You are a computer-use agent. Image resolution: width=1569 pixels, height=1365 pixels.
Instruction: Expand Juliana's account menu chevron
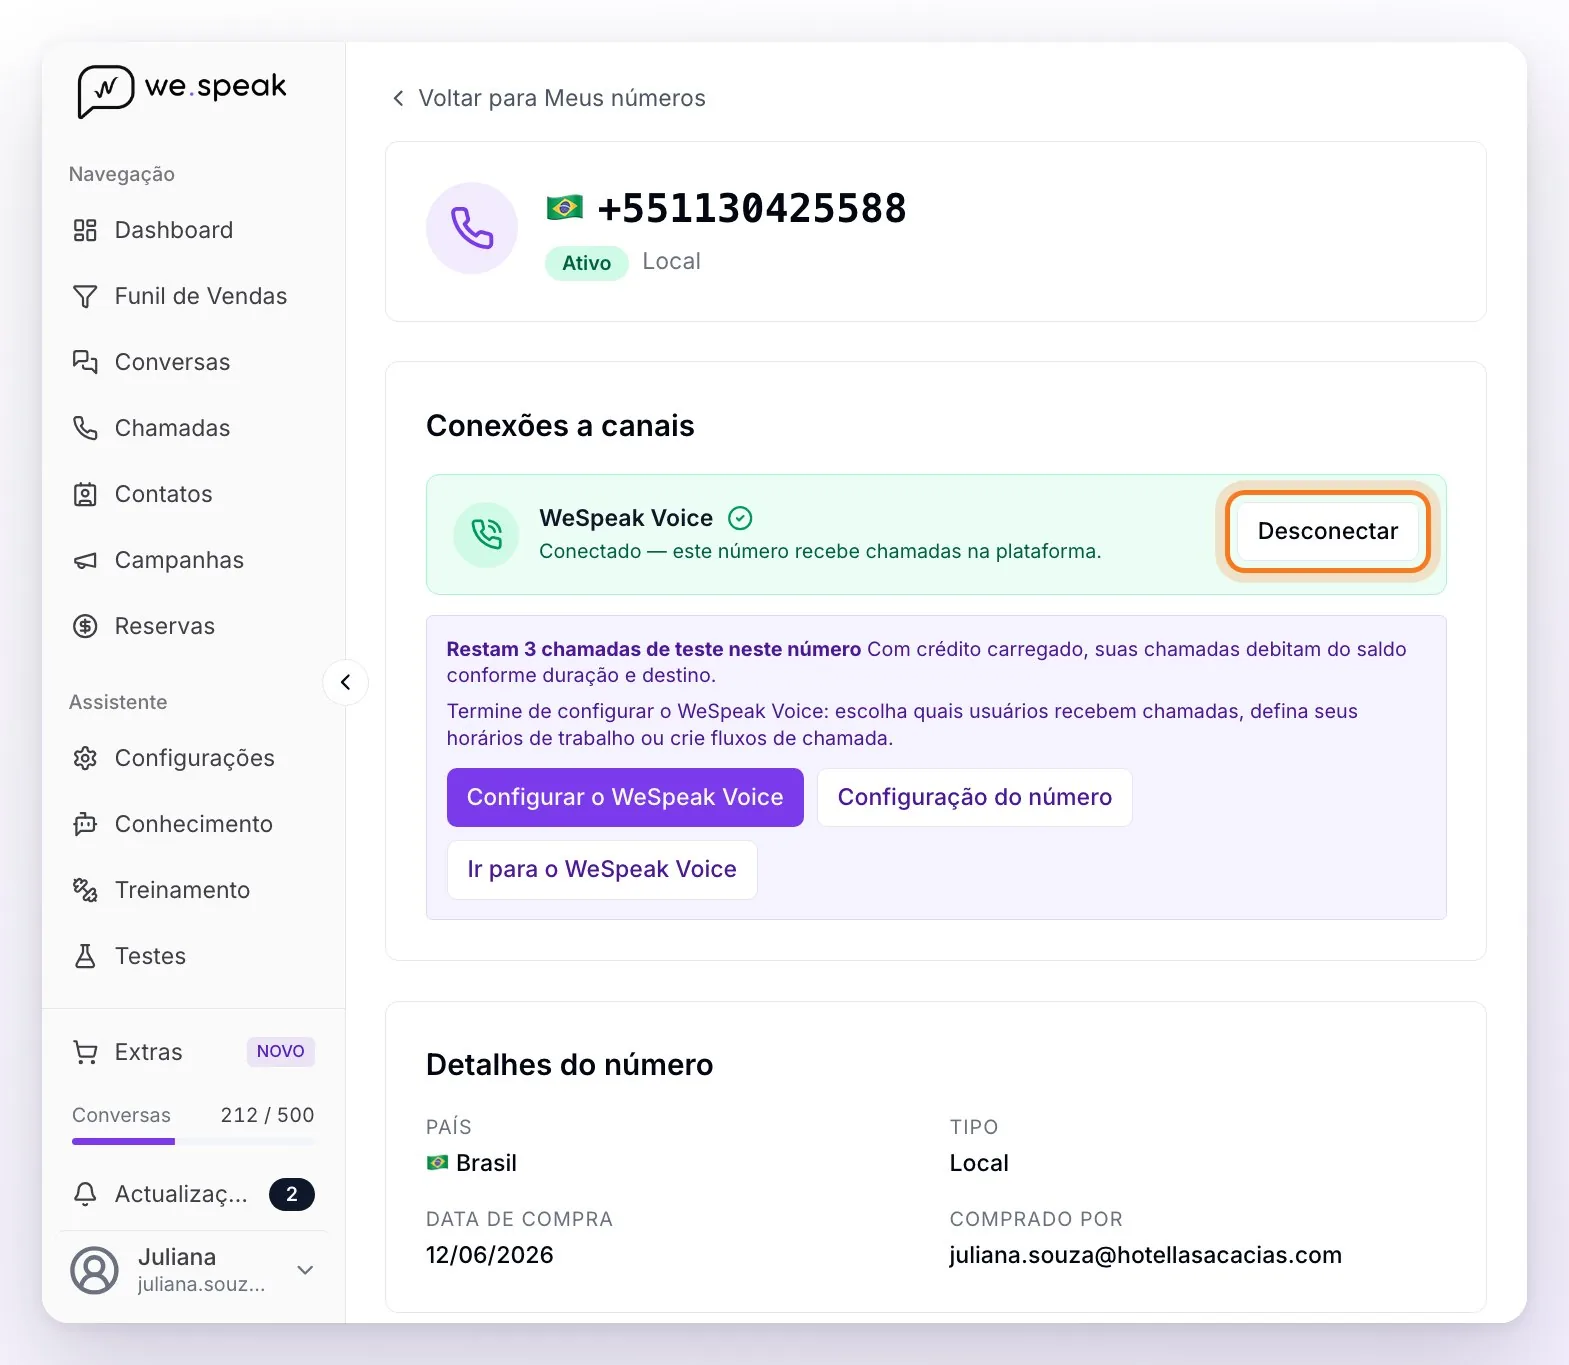click(x=306, y=1270)
